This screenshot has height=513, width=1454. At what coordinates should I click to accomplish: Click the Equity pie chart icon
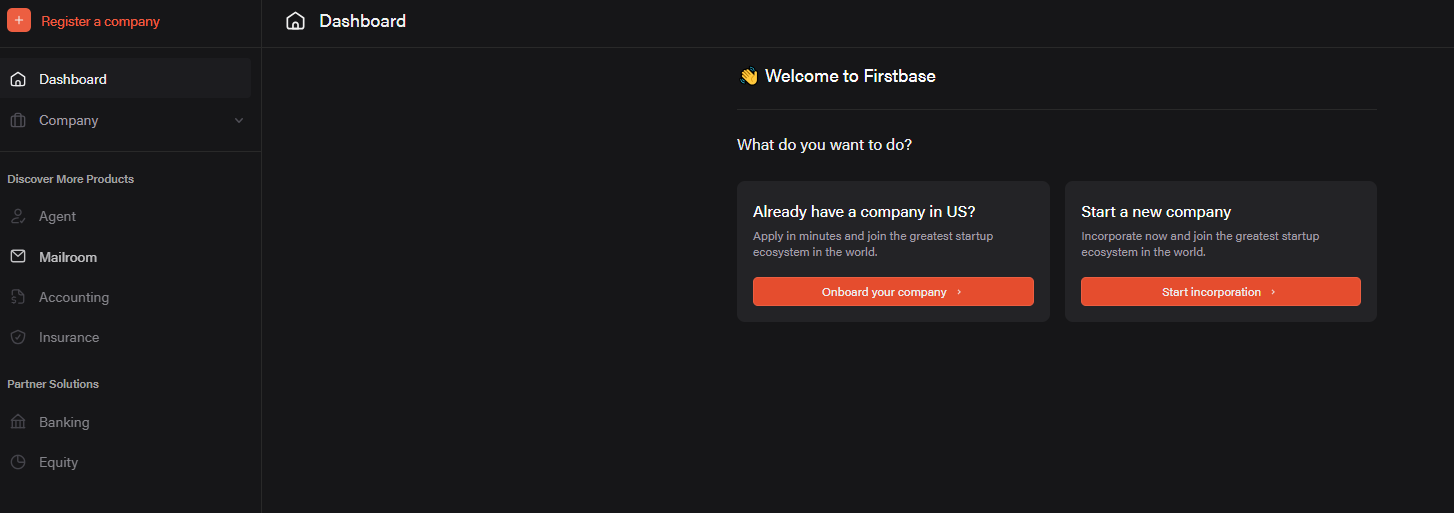pos(18,462)
